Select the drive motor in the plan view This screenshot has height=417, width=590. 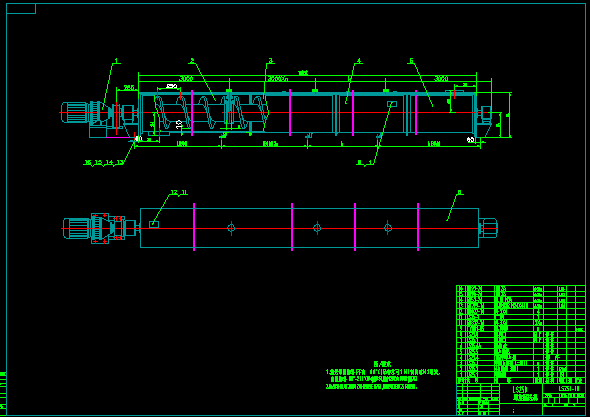point(77,228)
